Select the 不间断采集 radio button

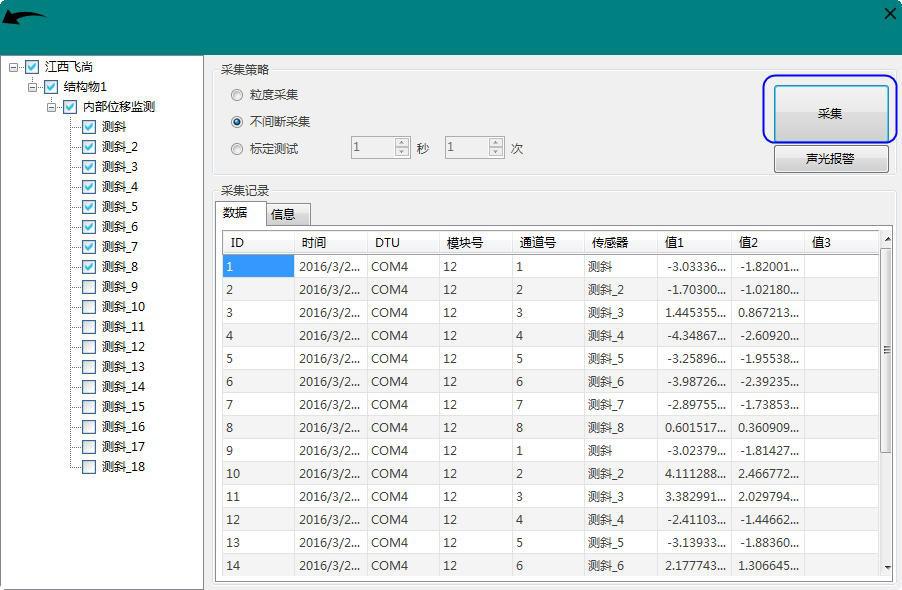click(x=236, y=122)
